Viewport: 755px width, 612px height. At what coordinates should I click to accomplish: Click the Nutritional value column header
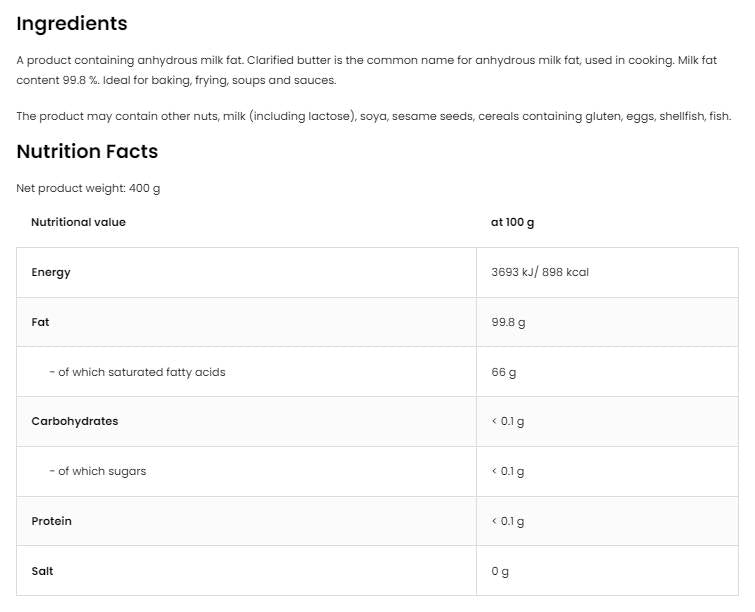[78, 222]
